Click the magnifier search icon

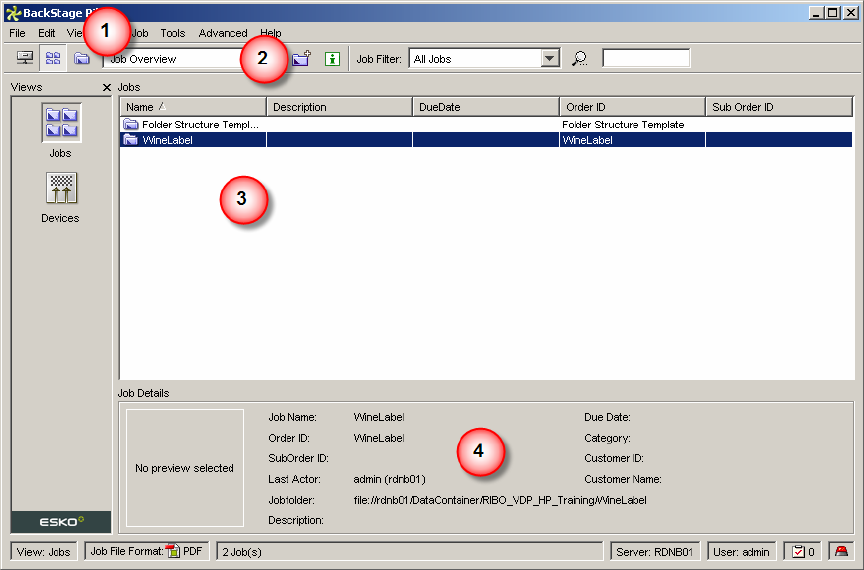tap(579, 58)
